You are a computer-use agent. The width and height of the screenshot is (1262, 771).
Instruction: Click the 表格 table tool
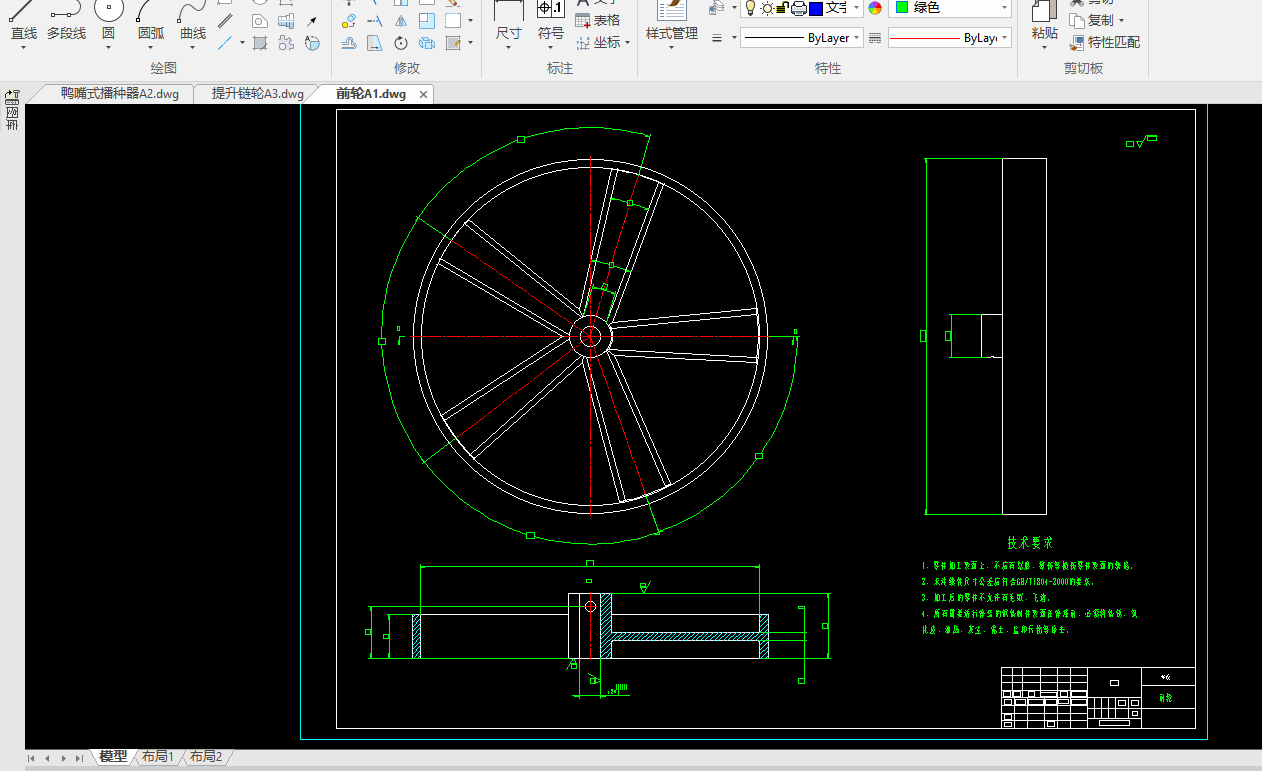click(598, 20)
